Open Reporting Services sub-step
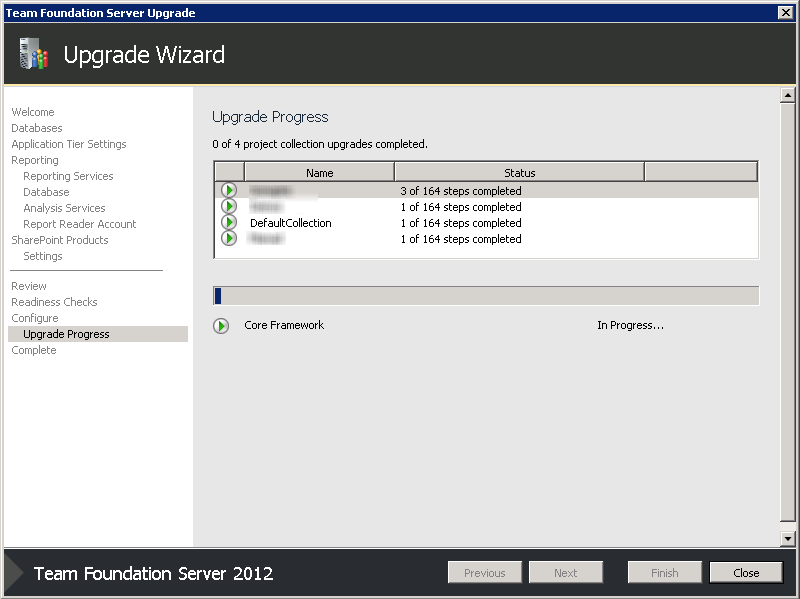Image resolution: width=800 pixels, height=599 pixels. coord(68,176)
